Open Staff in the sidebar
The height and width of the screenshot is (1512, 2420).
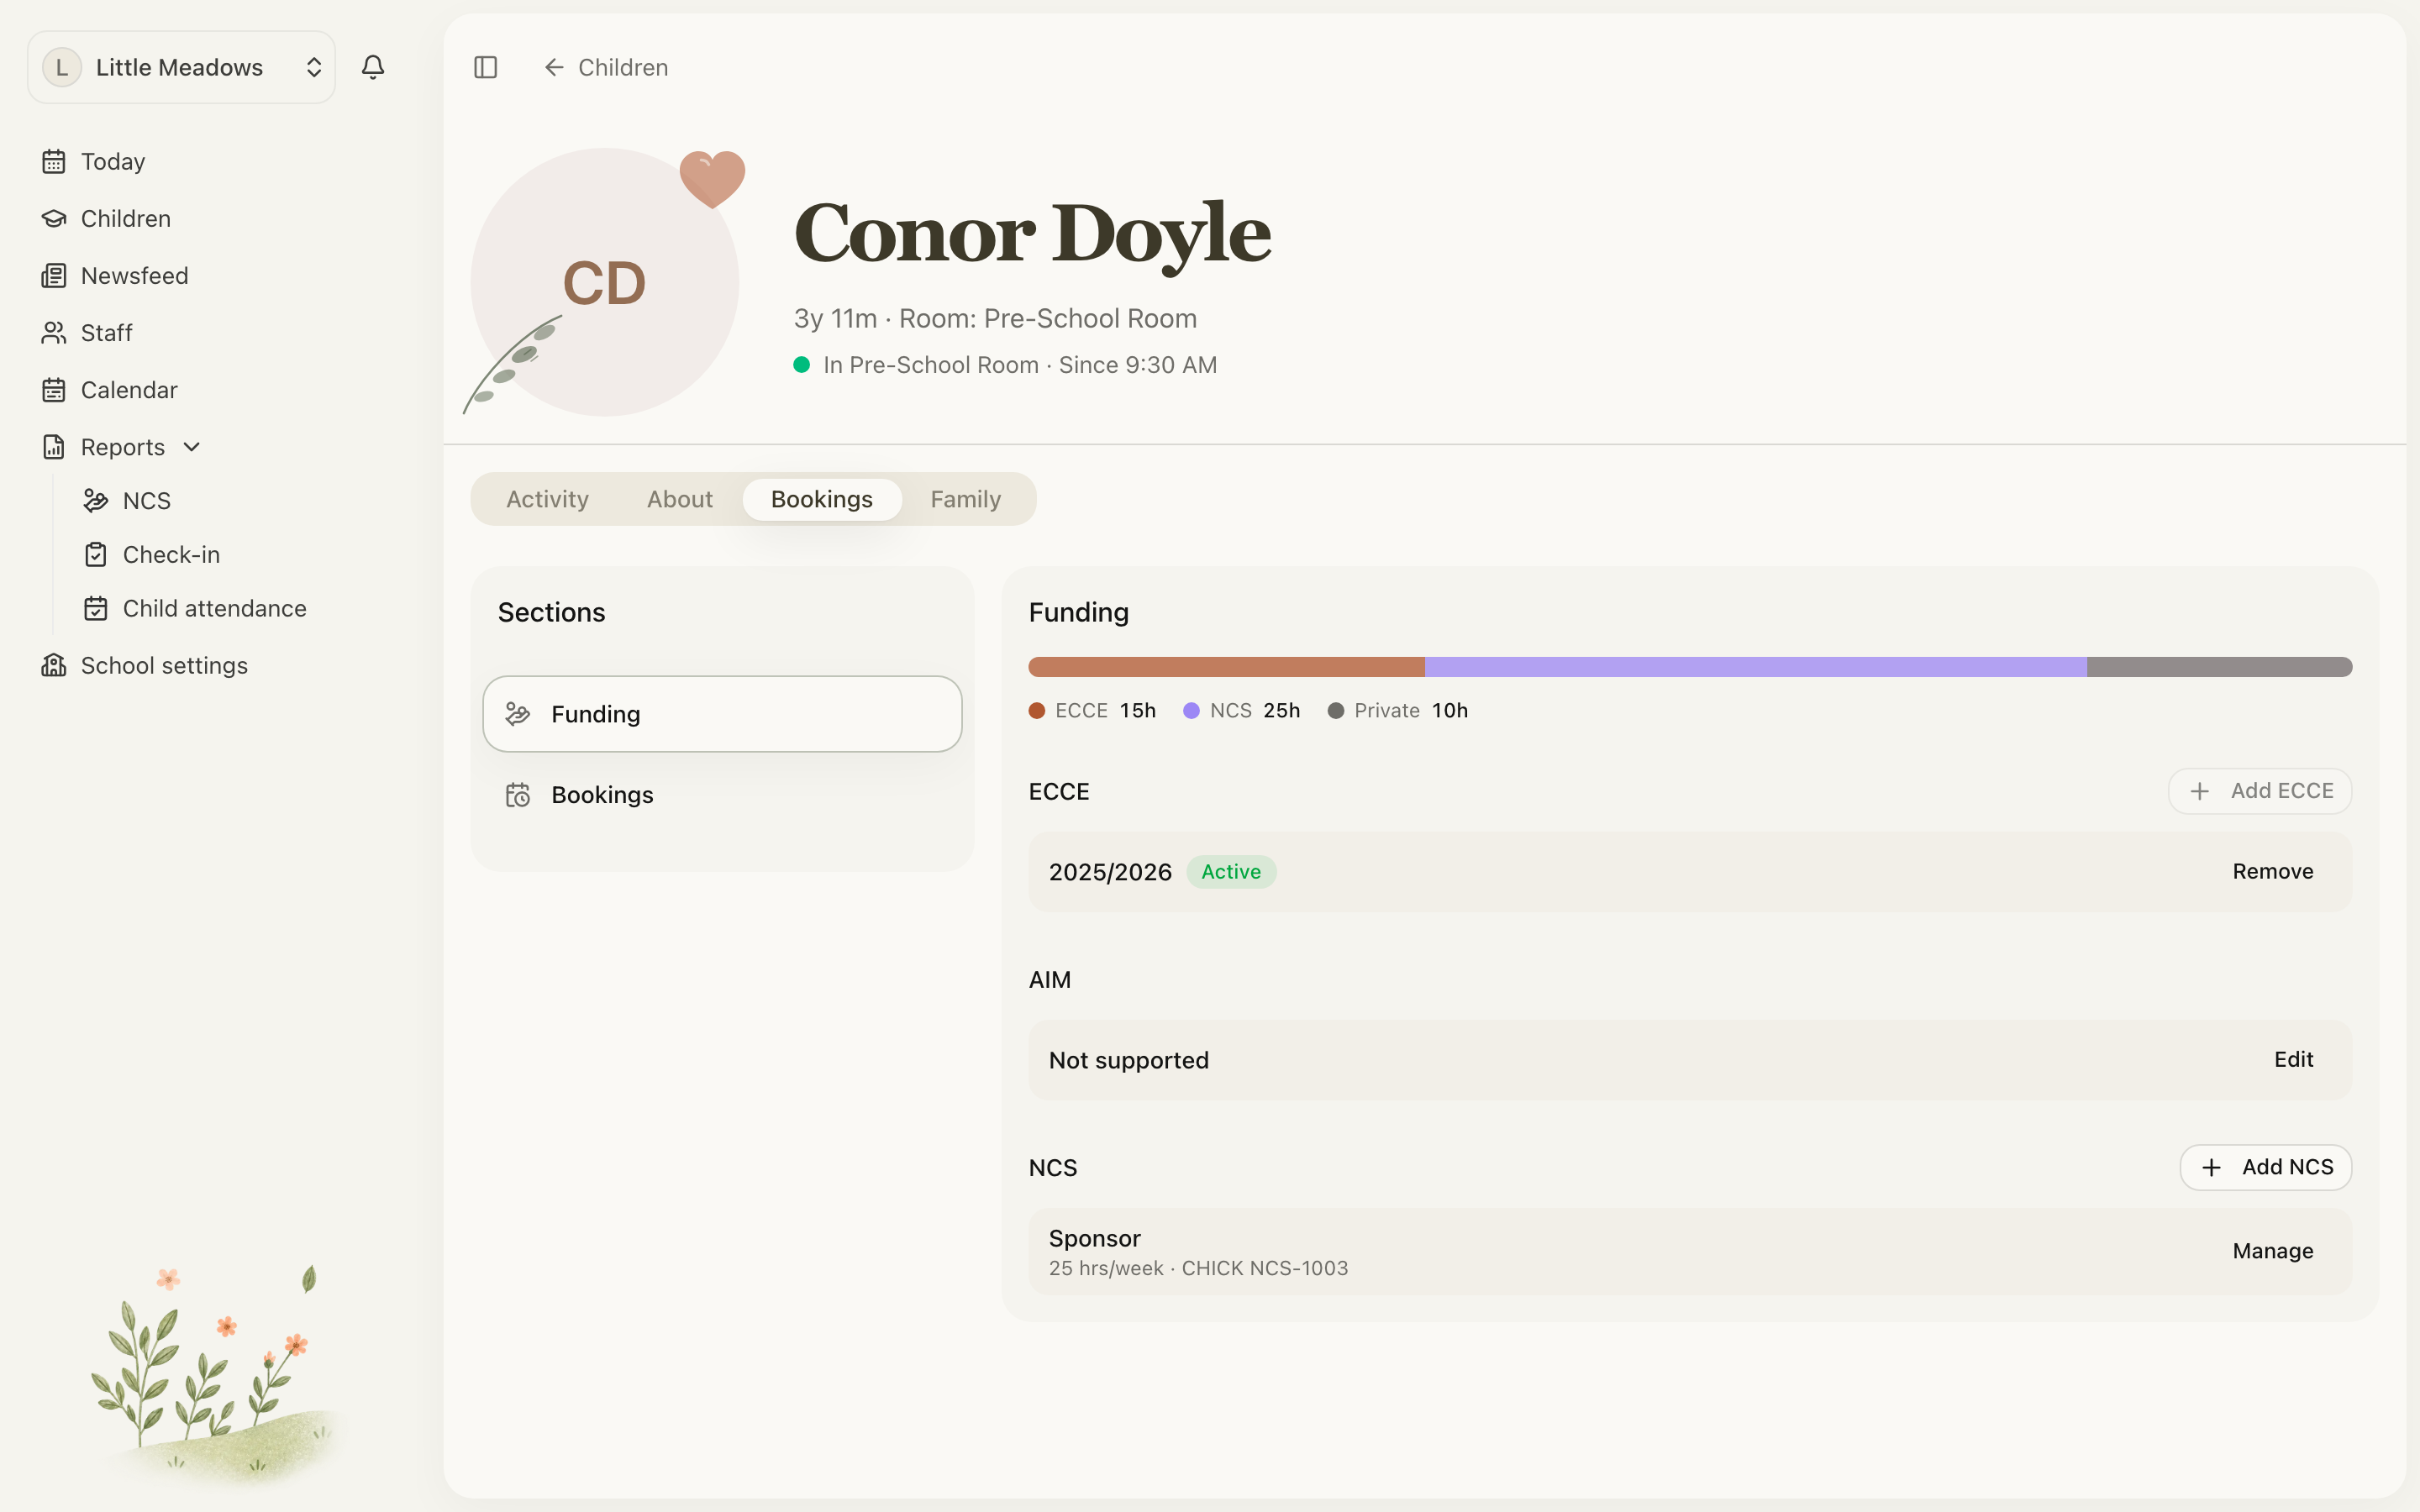click(107, 332)
